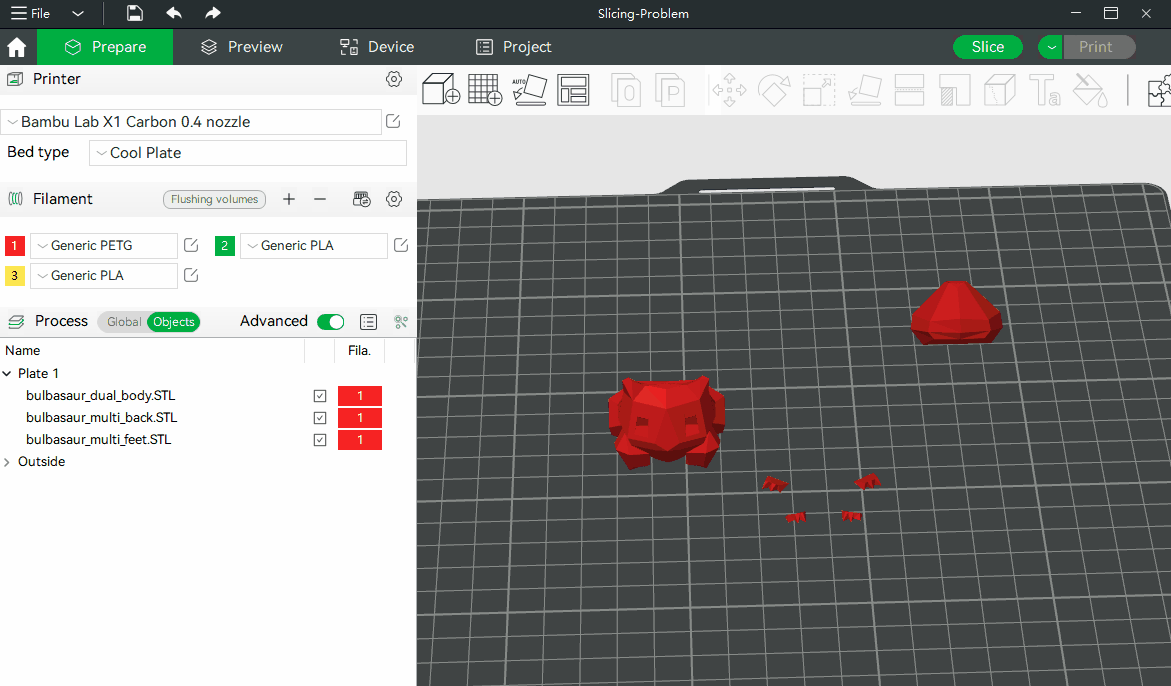Image resolution: width=1171 pixels, height=686 pixels.
Task: Add a new filament with plus icon
Action: pyautogui.click(x=289, y=199)
